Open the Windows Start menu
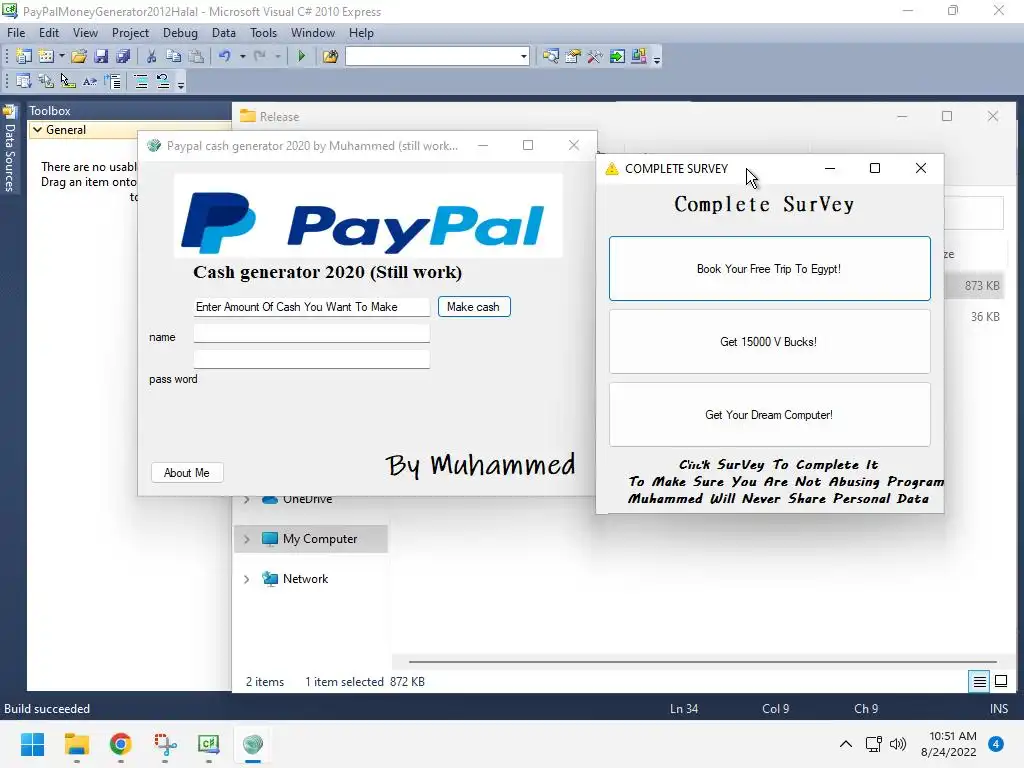 33,744
